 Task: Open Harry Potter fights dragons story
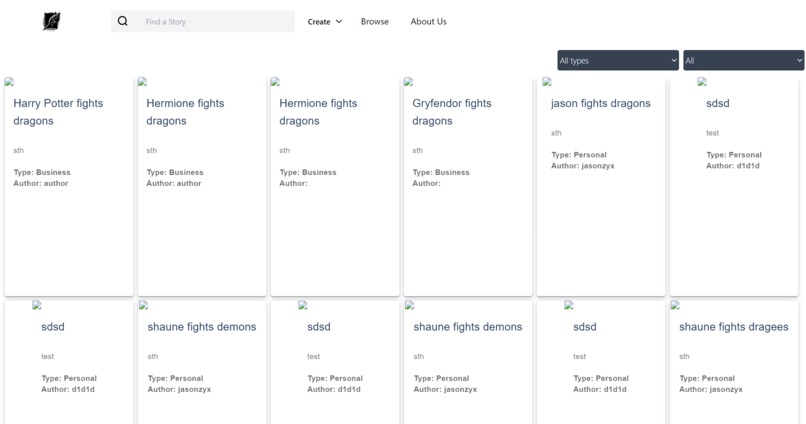(x=58, y=112)
